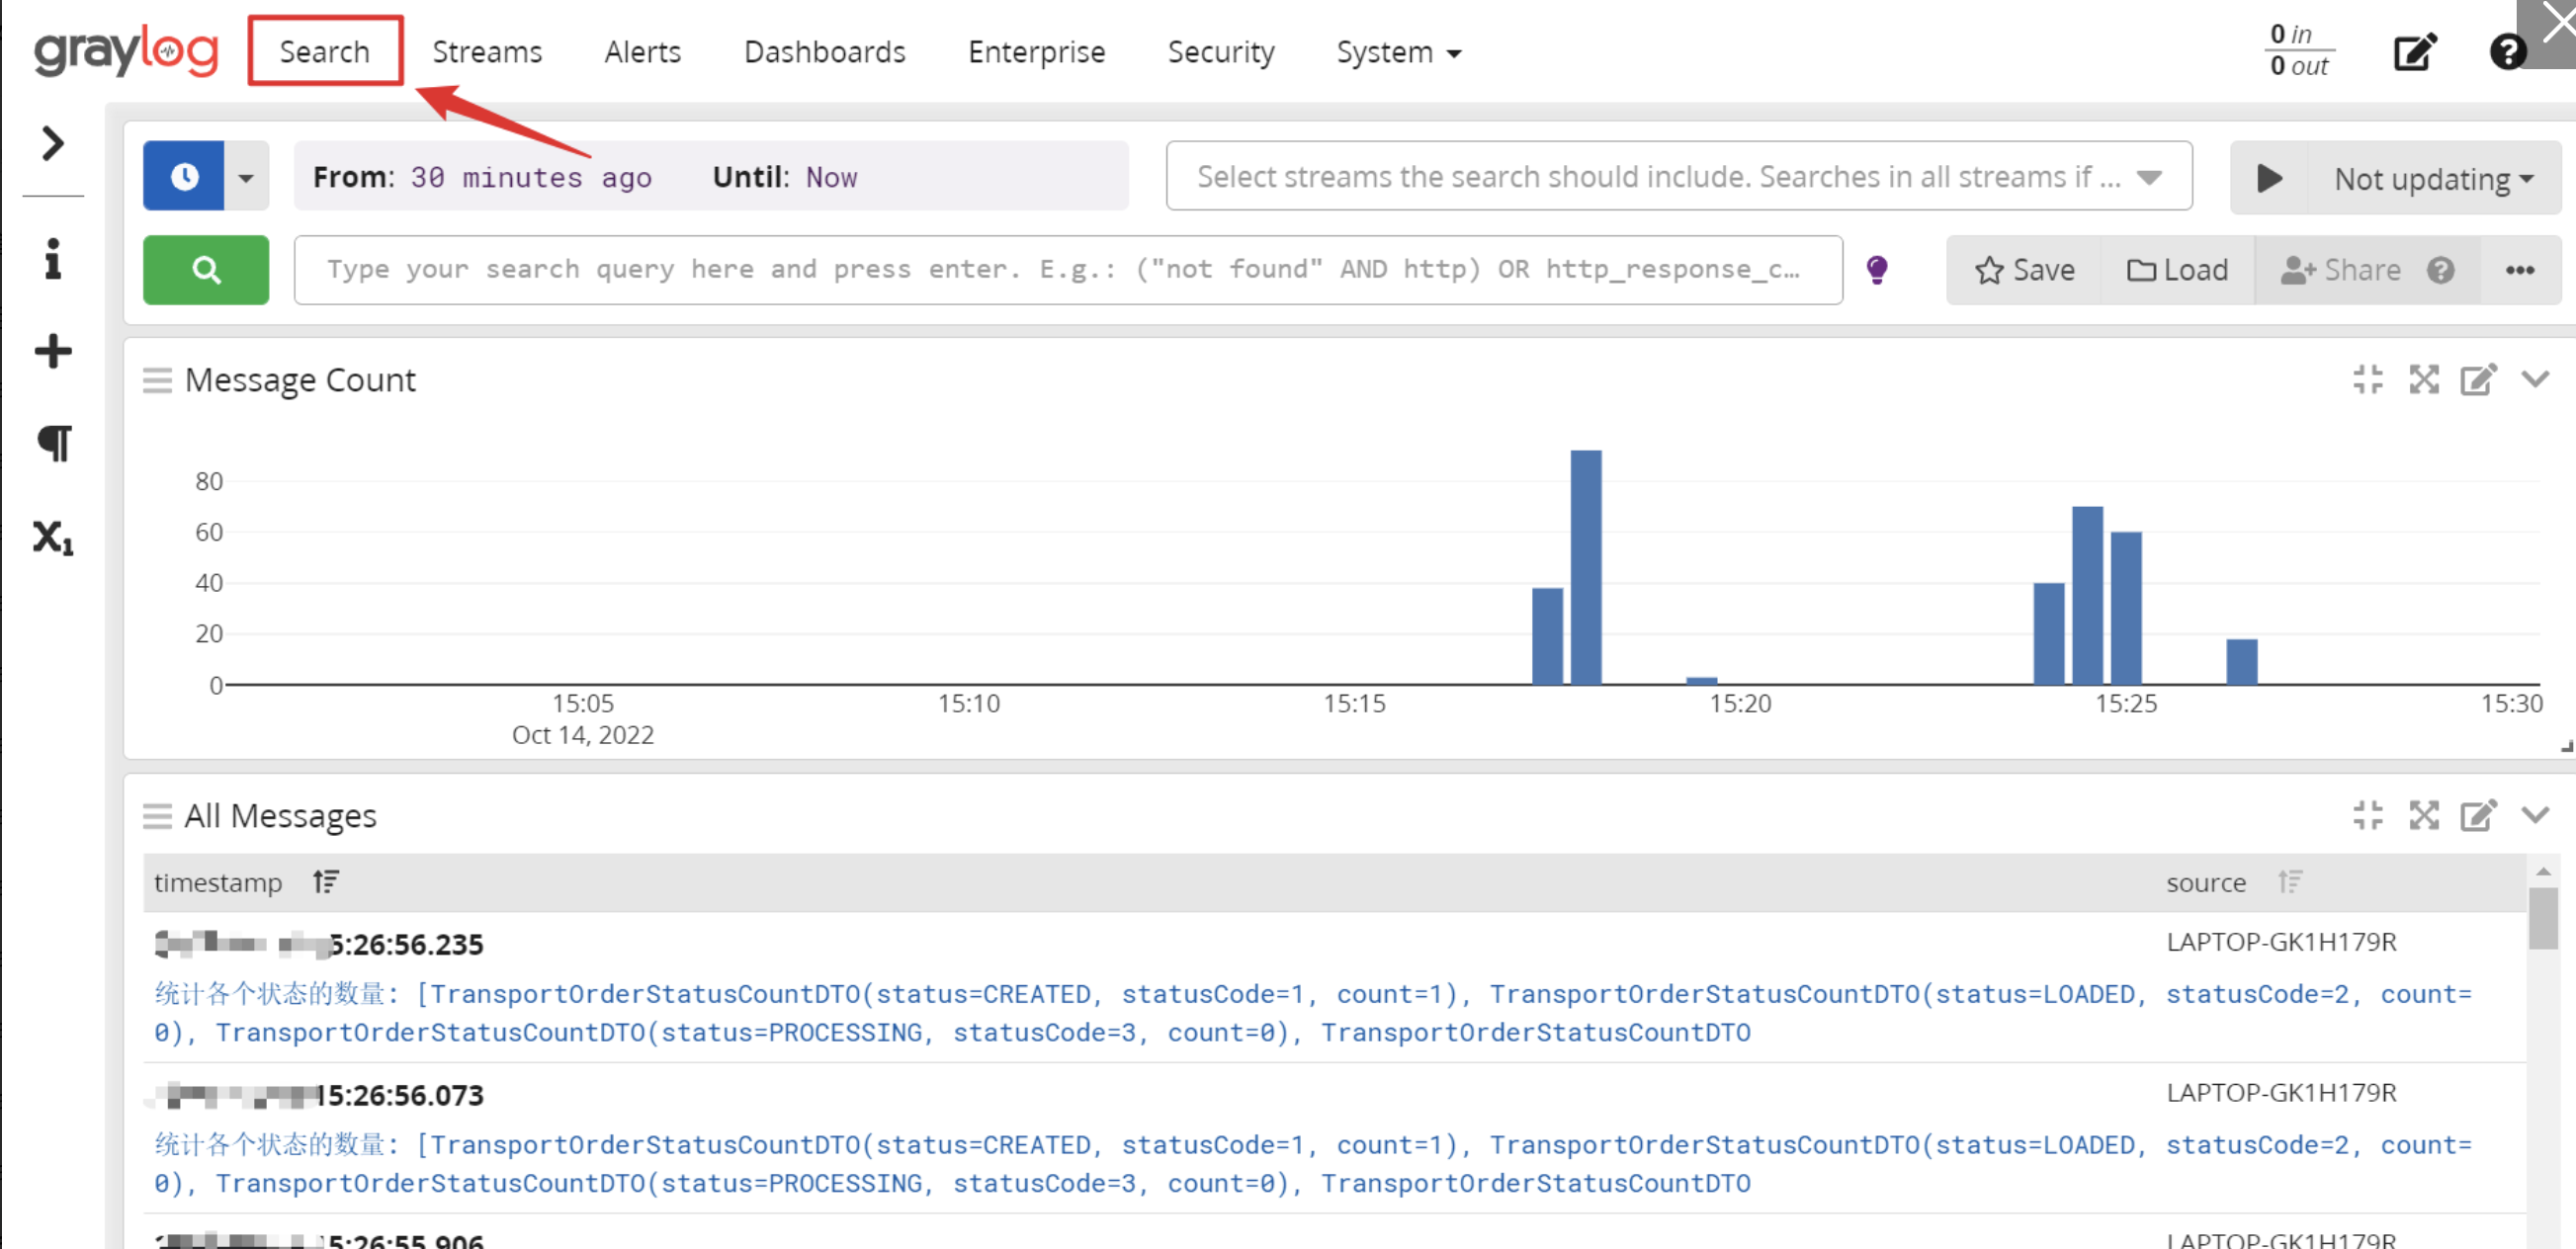Load a saved search

coord(2178,269)
